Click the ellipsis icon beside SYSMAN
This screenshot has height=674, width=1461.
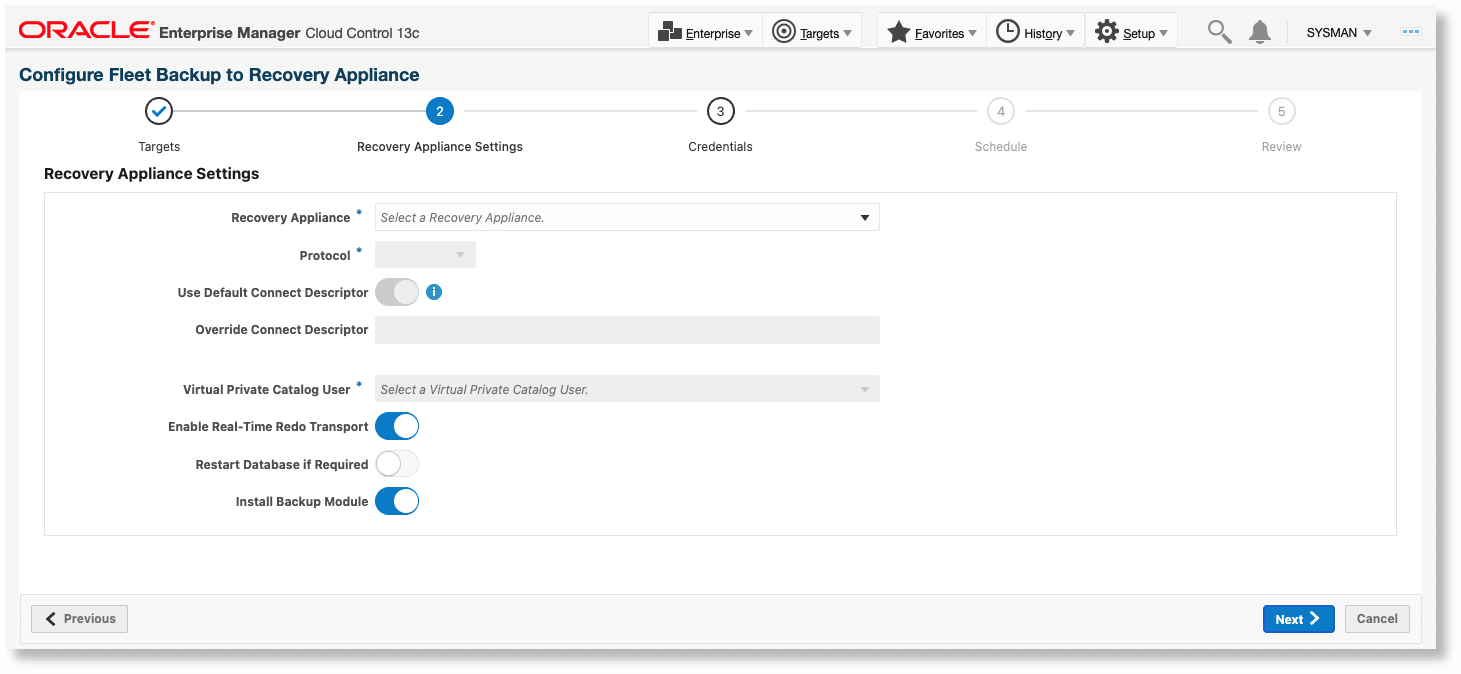(1410, 31)
